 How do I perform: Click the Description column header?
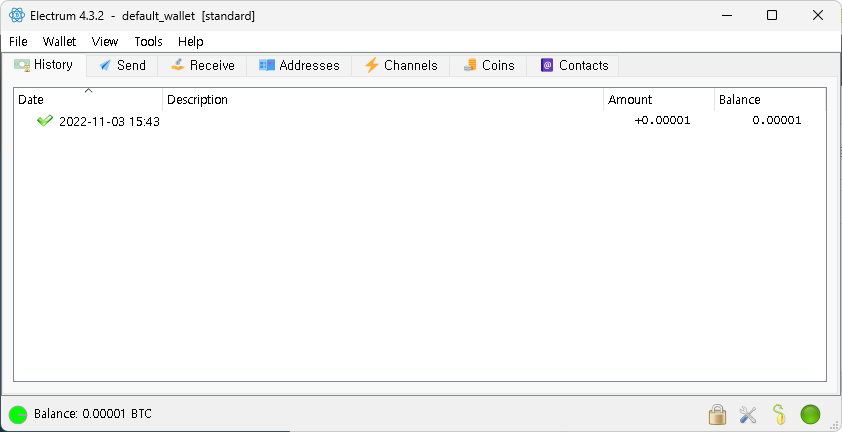tap(383, 99)
